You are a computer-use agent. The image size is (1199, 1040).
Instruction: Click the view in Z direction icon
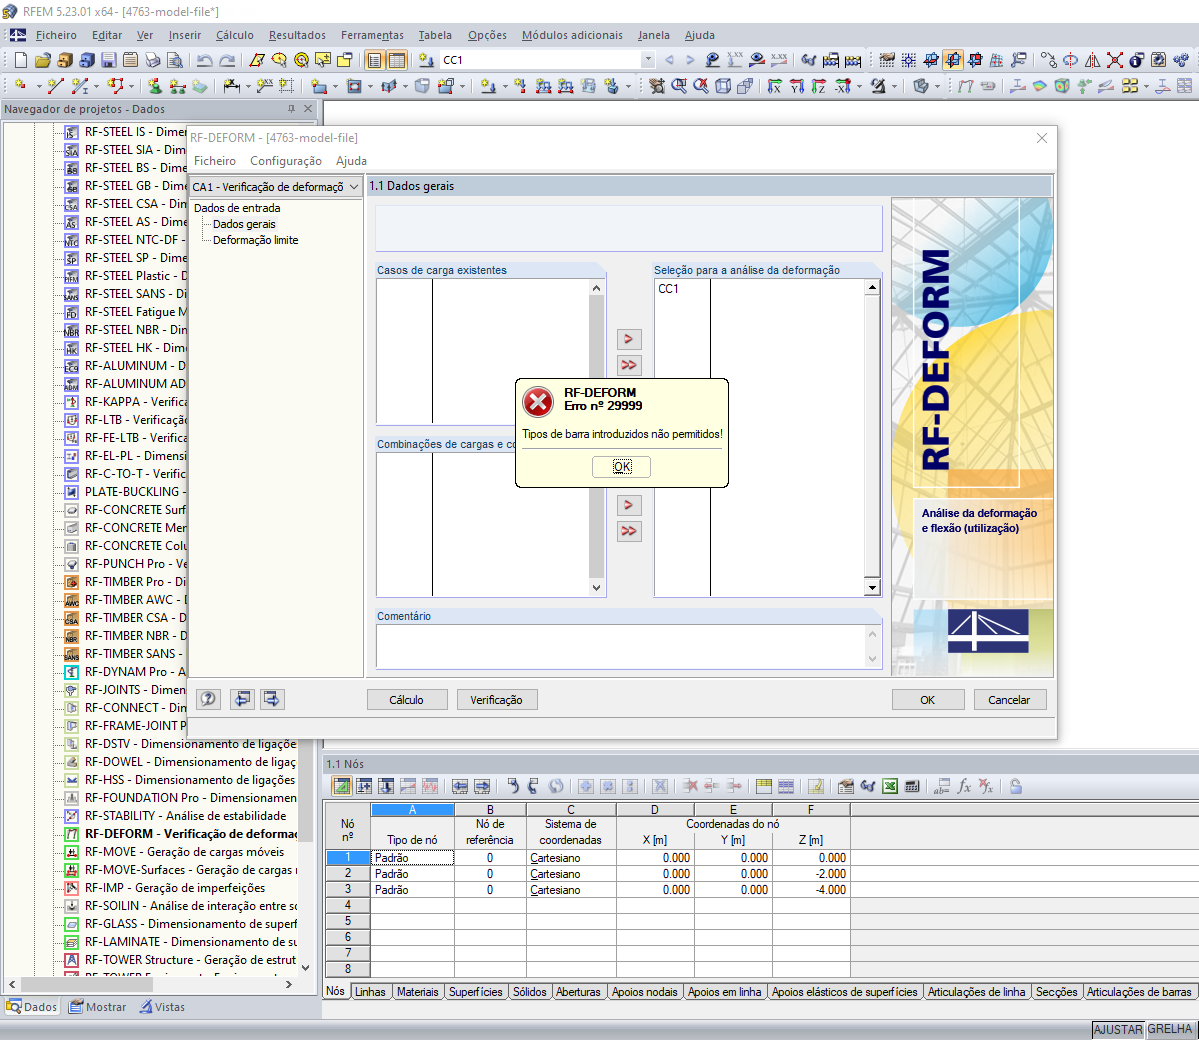click(819, 86)
